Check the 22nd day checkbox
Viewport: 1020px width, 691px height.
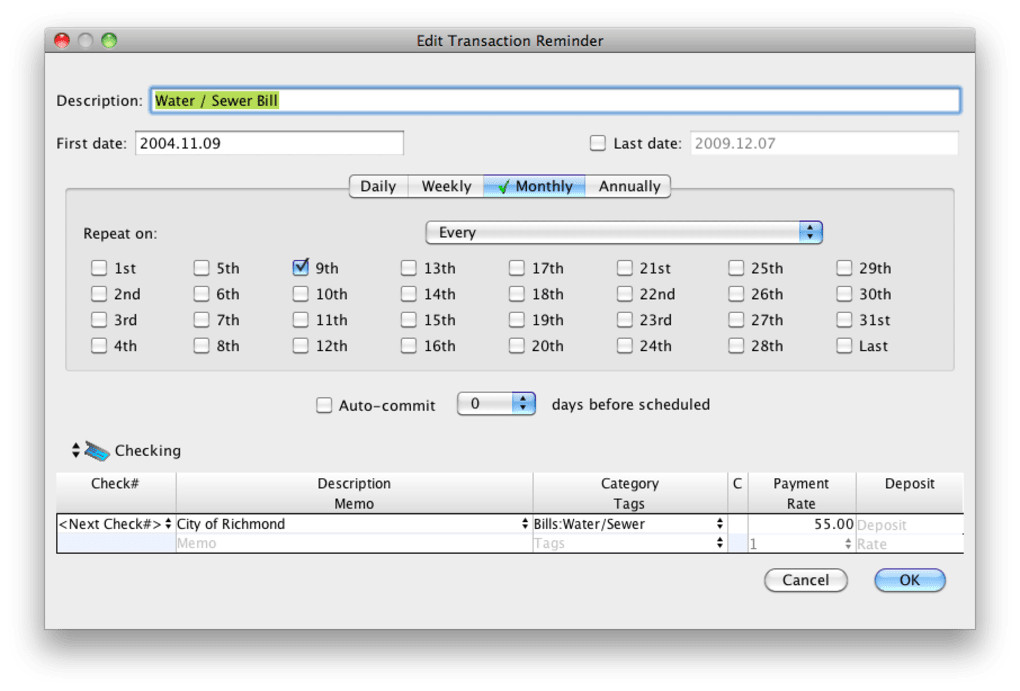click(x=624, y=294)
